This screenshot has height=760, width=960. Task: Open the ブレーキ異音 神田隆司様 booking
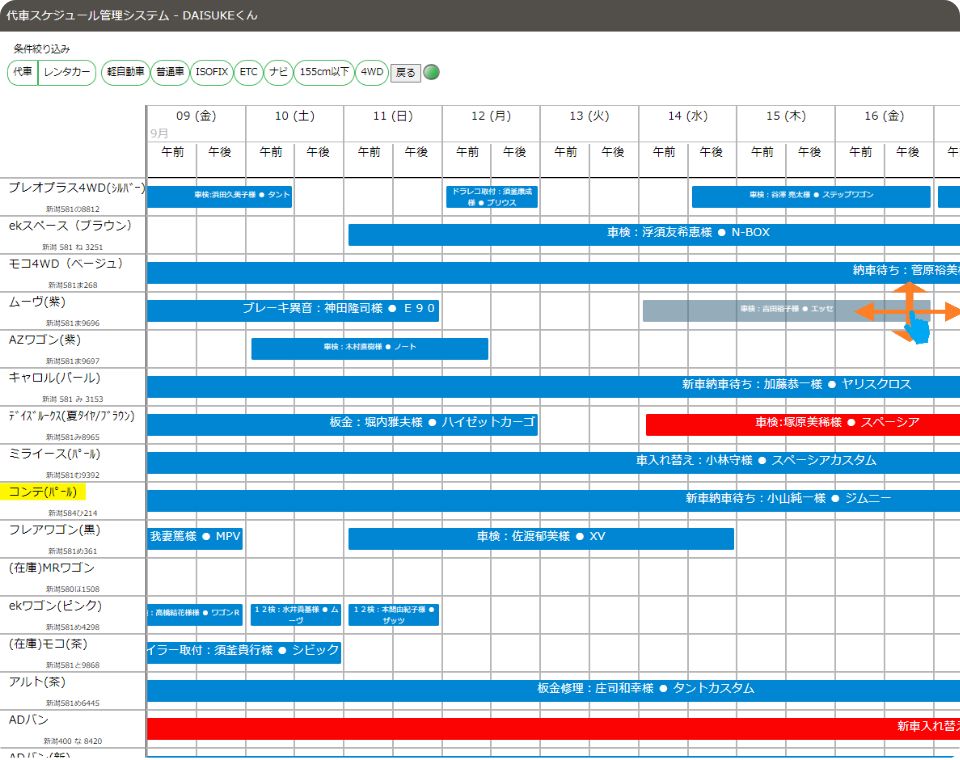(x=293, y=310)
